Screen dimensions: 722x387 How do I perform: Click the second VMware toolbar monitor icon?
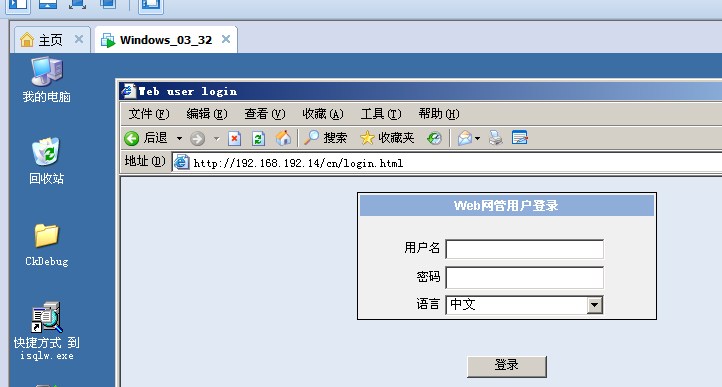tap(48, 4)
